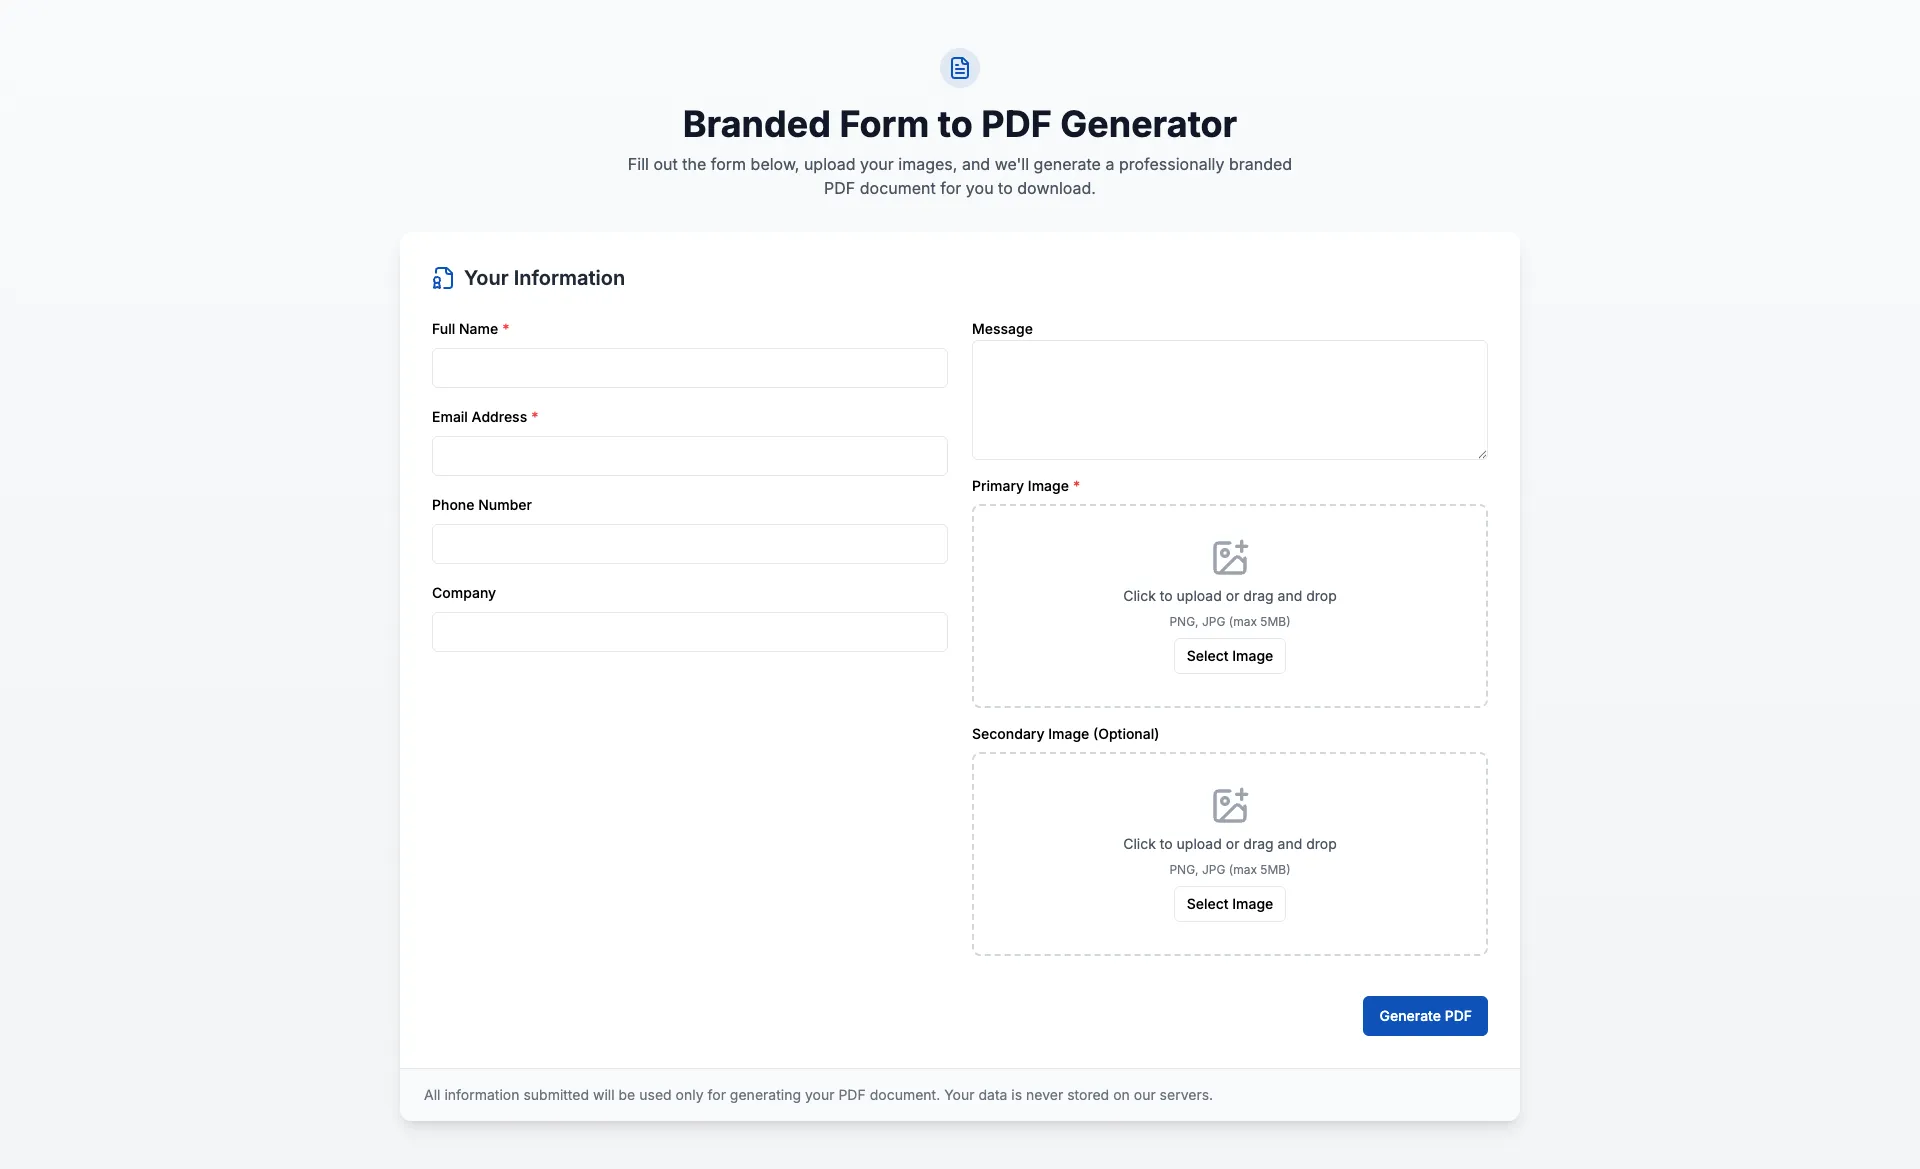Click the Full Name input field

pyautogui.click(x=689, y=368)
